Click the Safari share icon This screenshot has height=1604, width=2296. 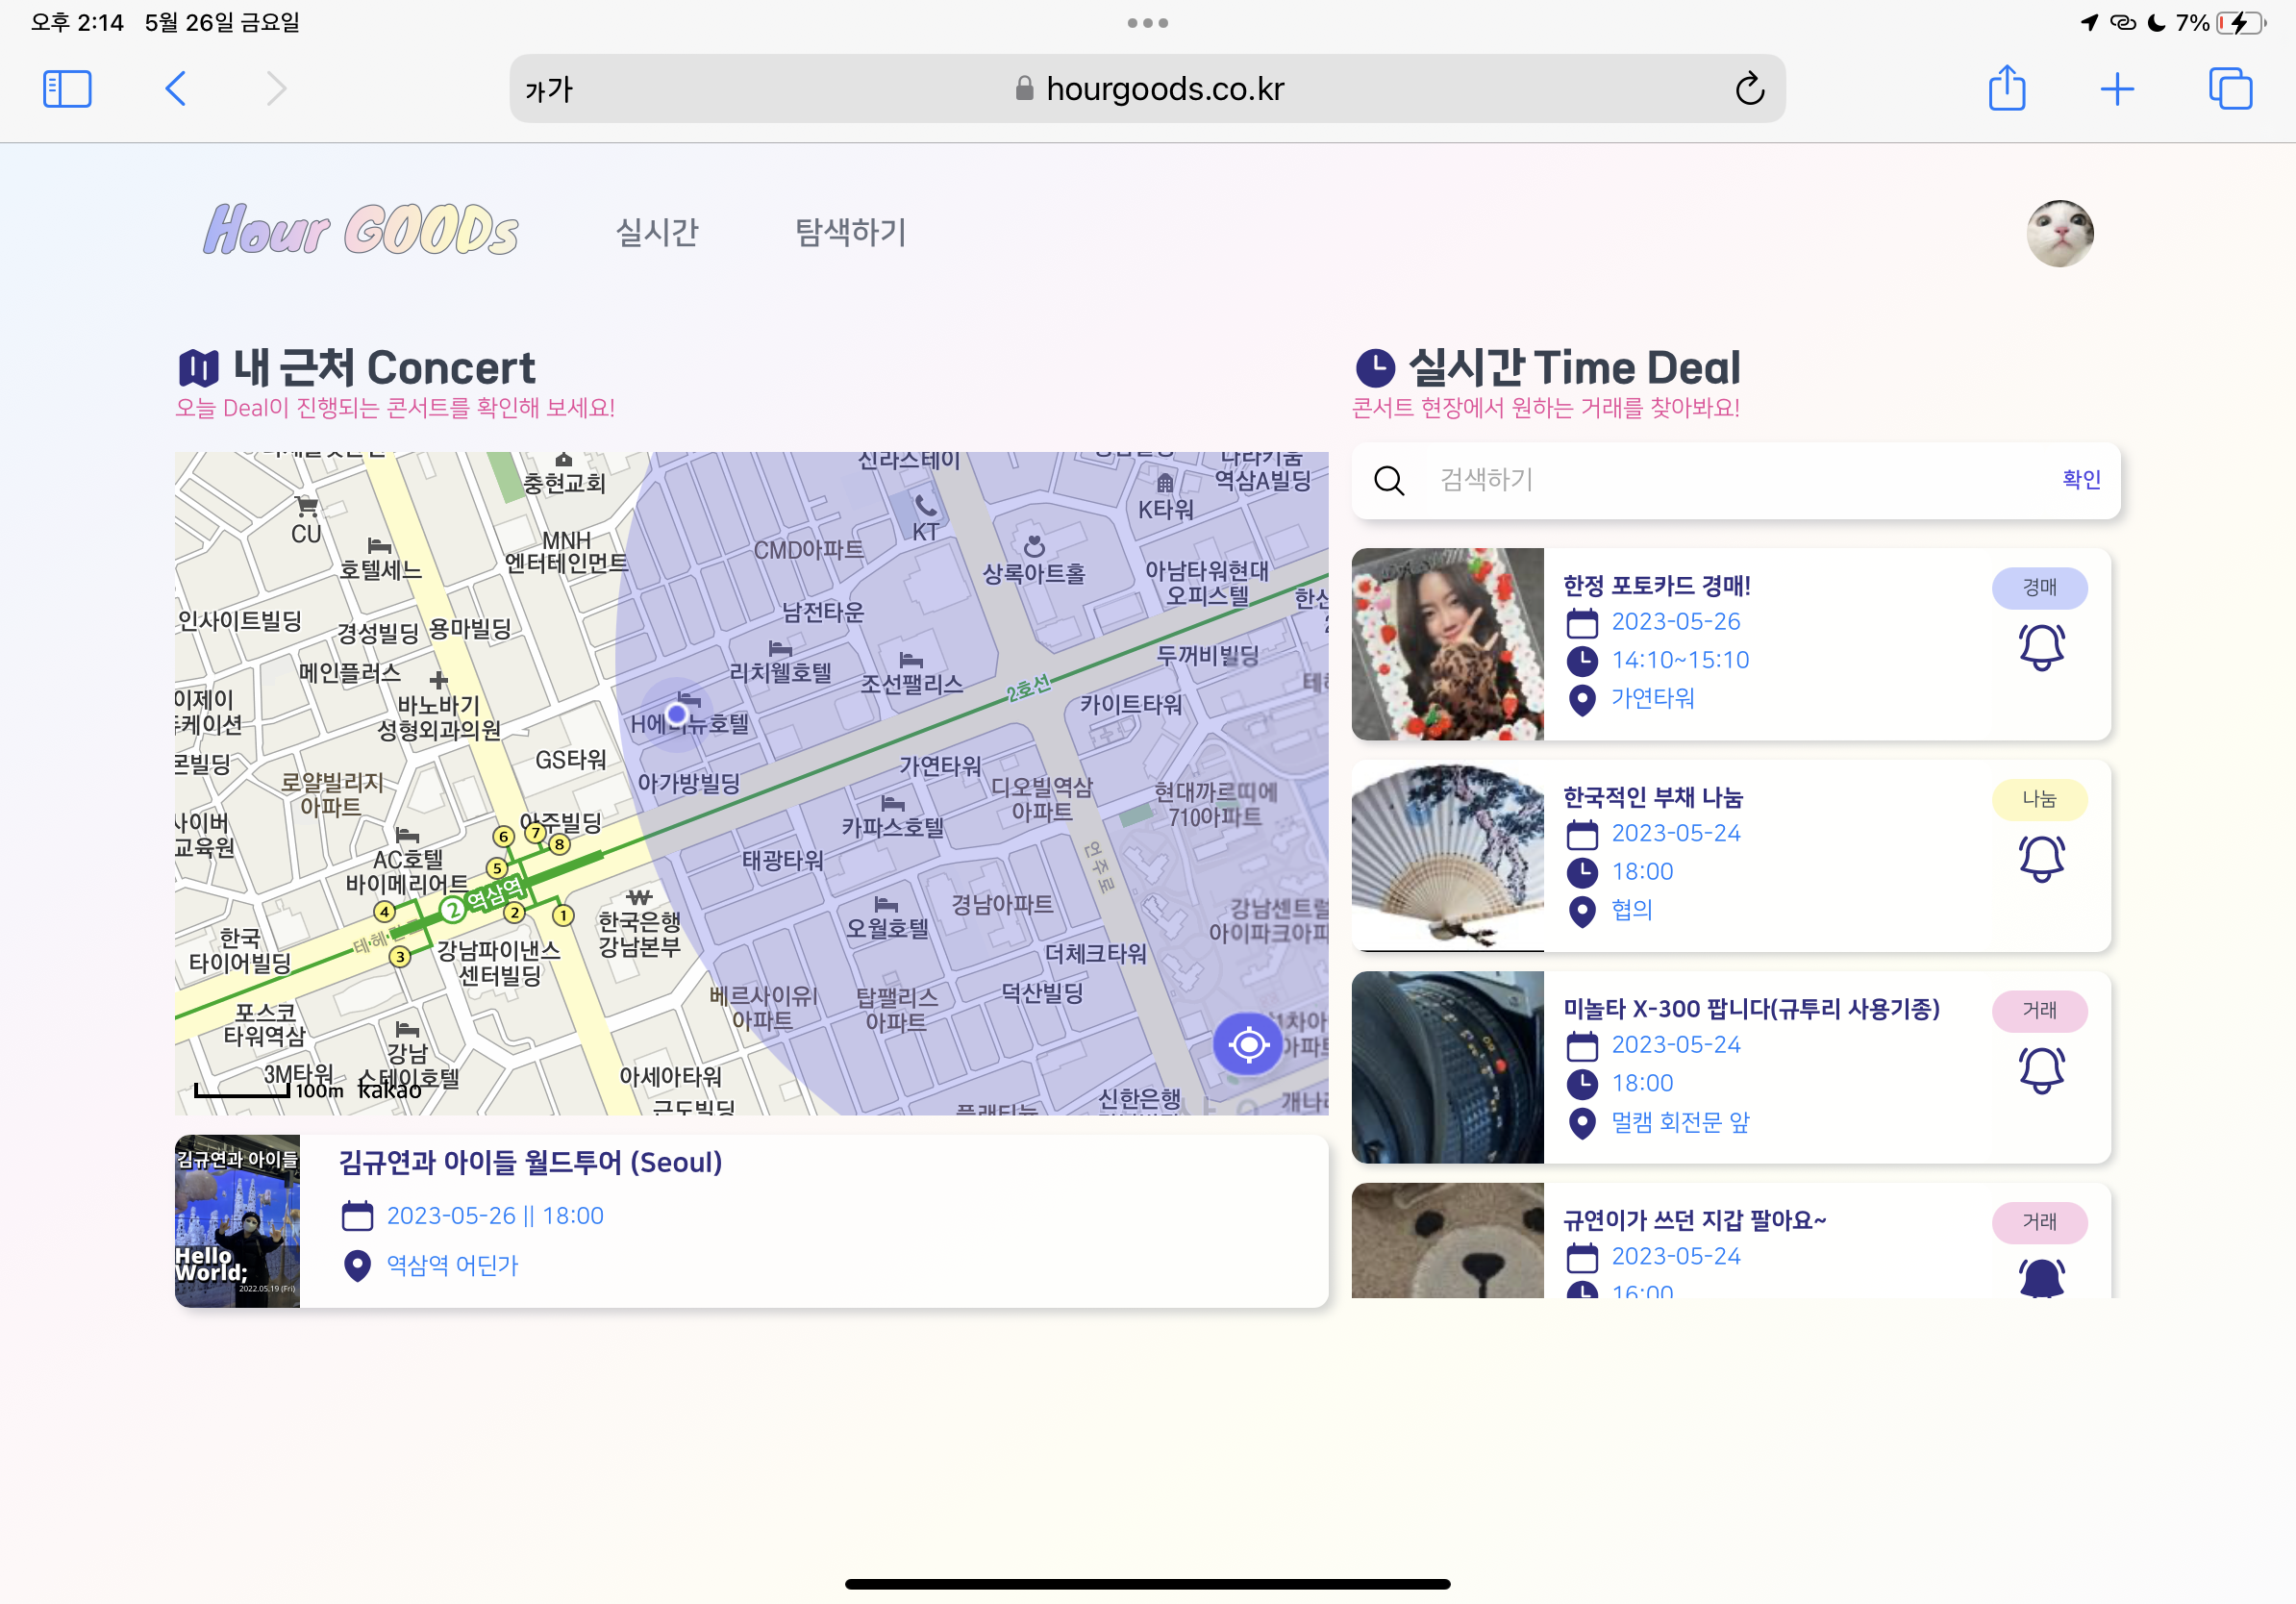tap(2006, 88)
